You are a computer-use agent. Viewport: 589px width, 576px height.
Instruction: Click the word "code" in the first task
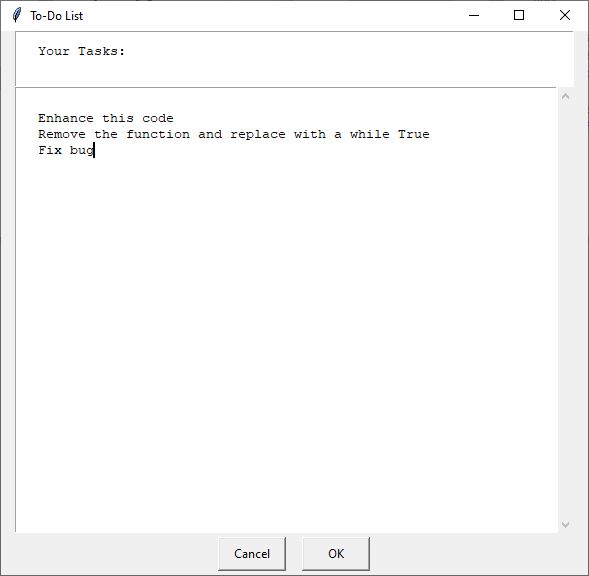(158, 118)
